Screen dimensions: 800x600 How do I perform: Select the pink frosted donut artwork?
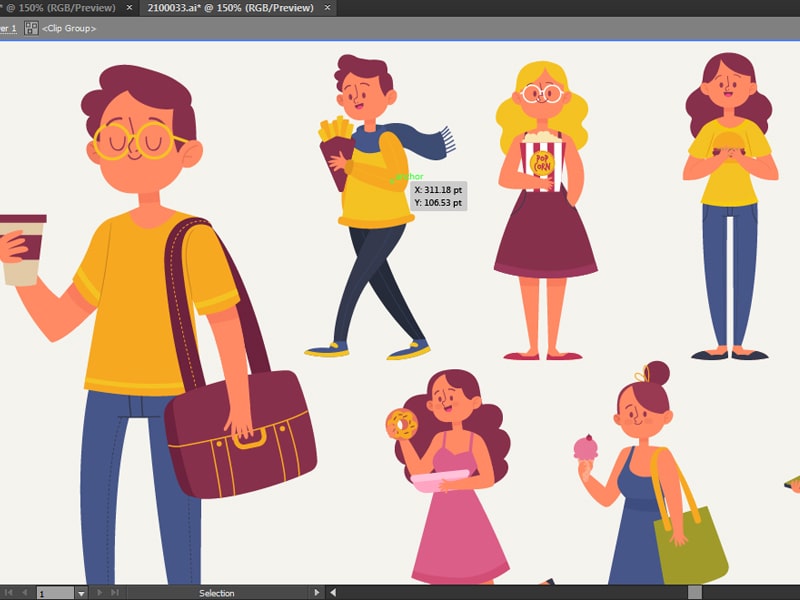click(x=401, y=425)
